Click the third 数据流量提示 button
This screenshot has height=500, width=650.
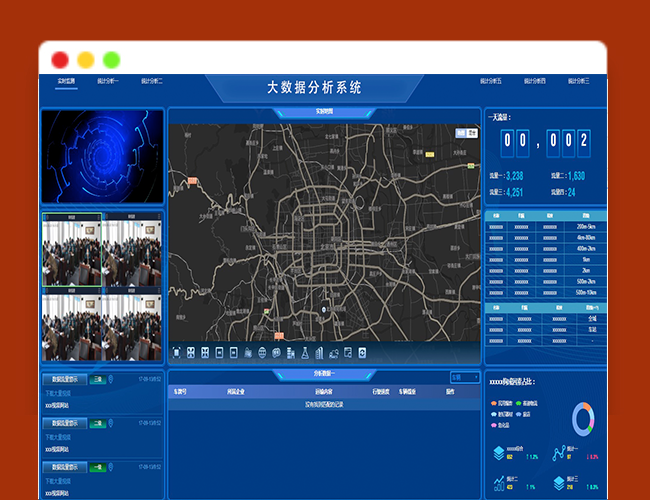pyautogui.click(x=66, y=467)
